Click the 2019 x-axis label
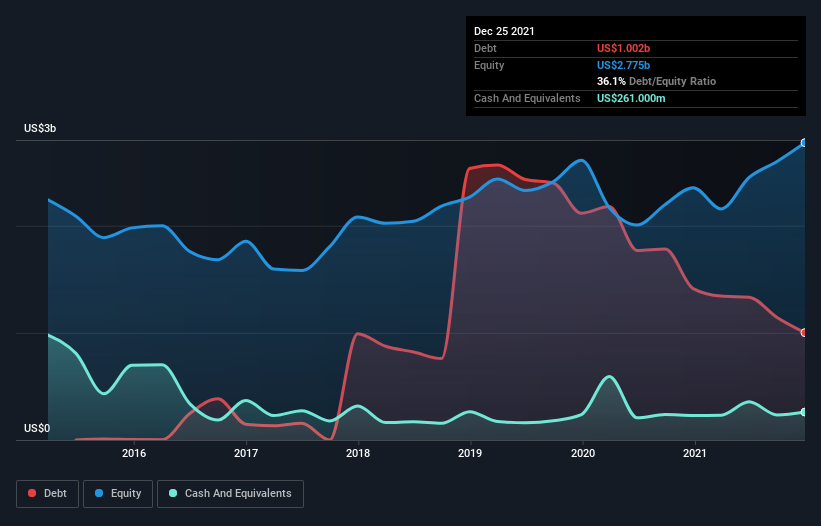This screenshot has width=821, height=526. (x=470, y=454)
